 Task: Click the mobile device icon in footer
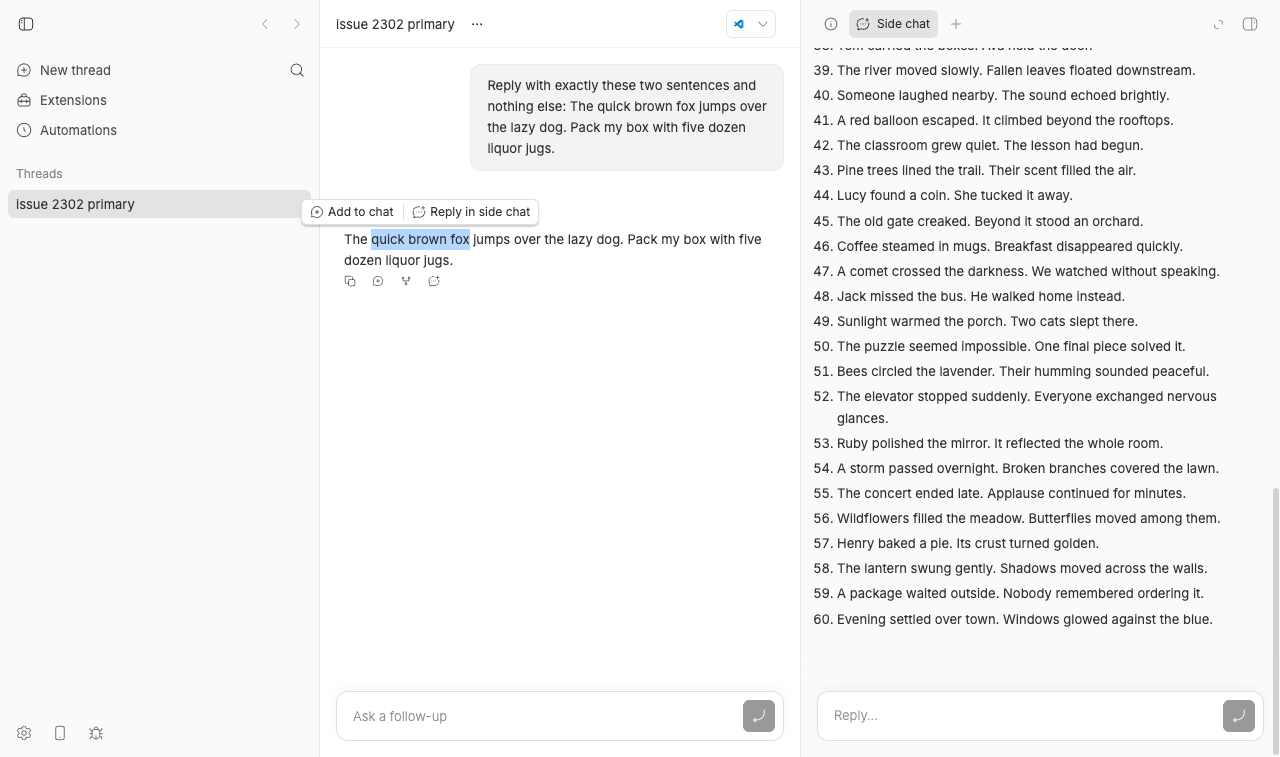coord(60,733)
